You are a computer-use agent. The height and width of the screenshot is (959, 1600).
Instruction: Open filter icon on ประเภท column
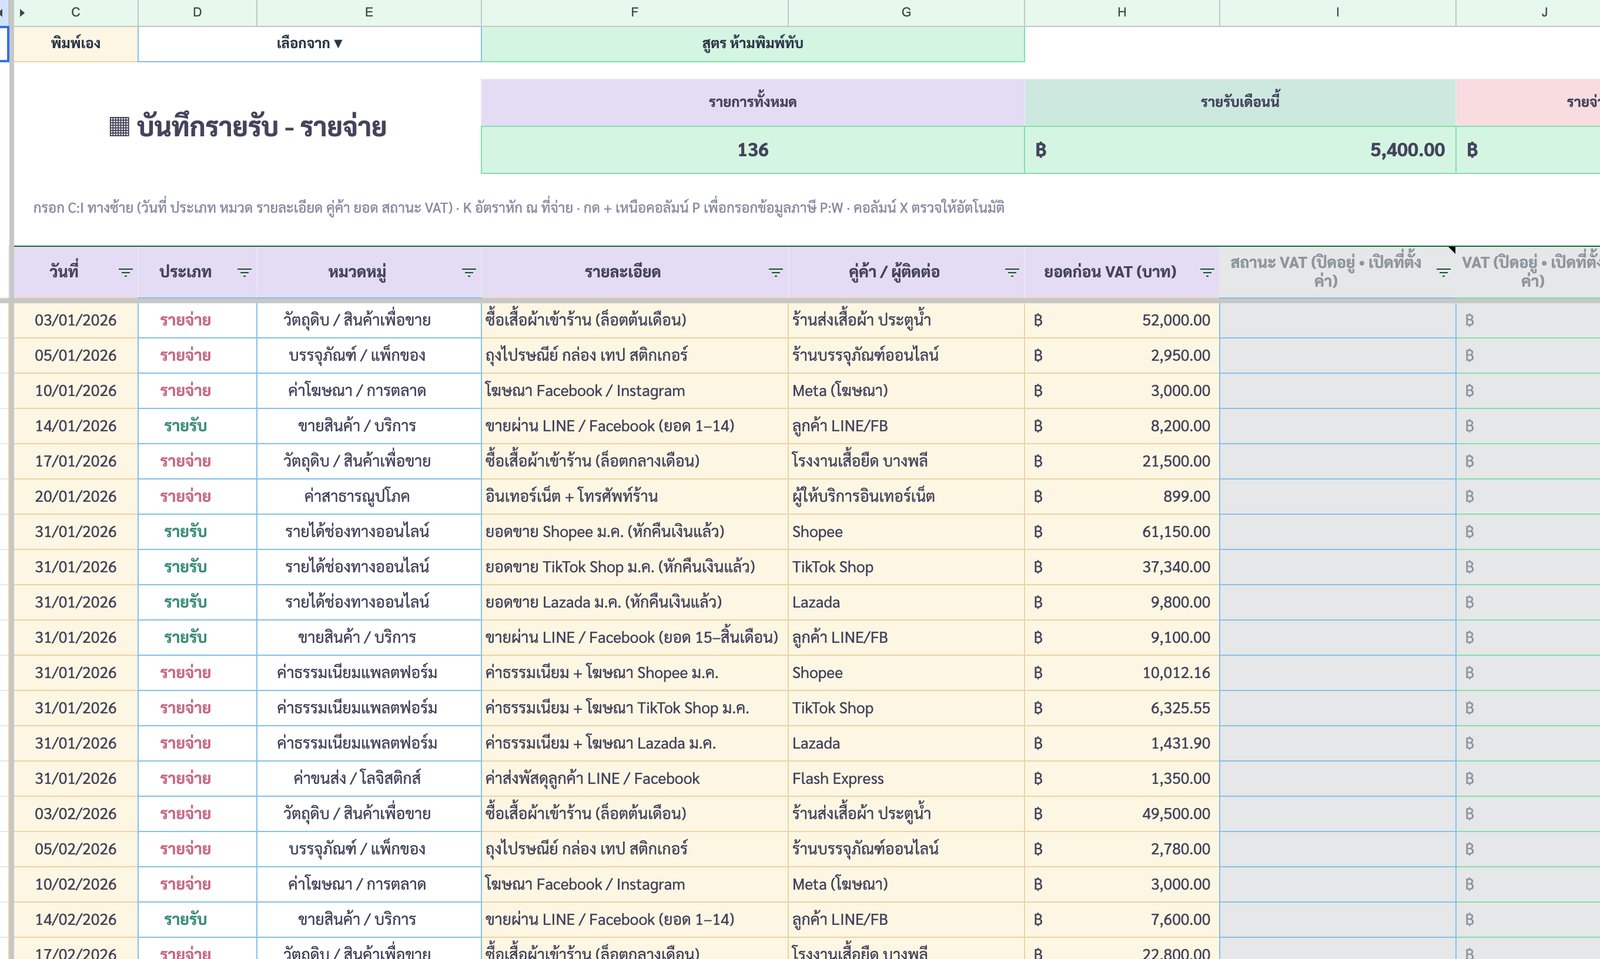tap(244, 272)
